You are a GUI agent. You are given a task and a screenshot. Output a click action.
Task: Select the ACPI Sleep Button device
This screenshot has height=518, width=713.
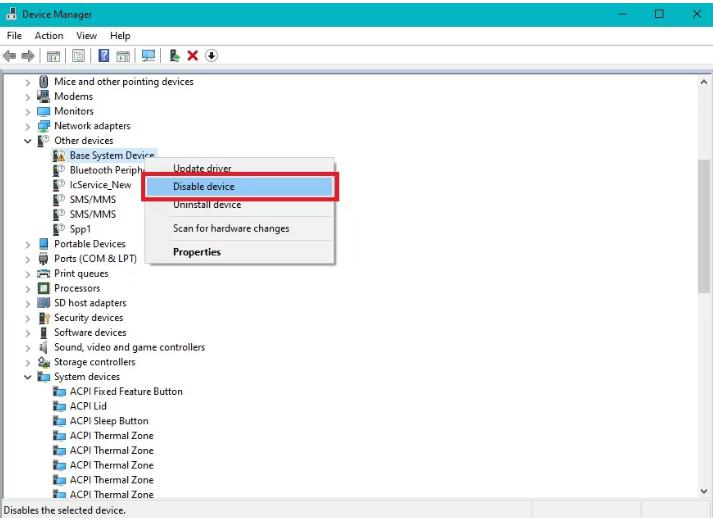[x=109, y=421]
